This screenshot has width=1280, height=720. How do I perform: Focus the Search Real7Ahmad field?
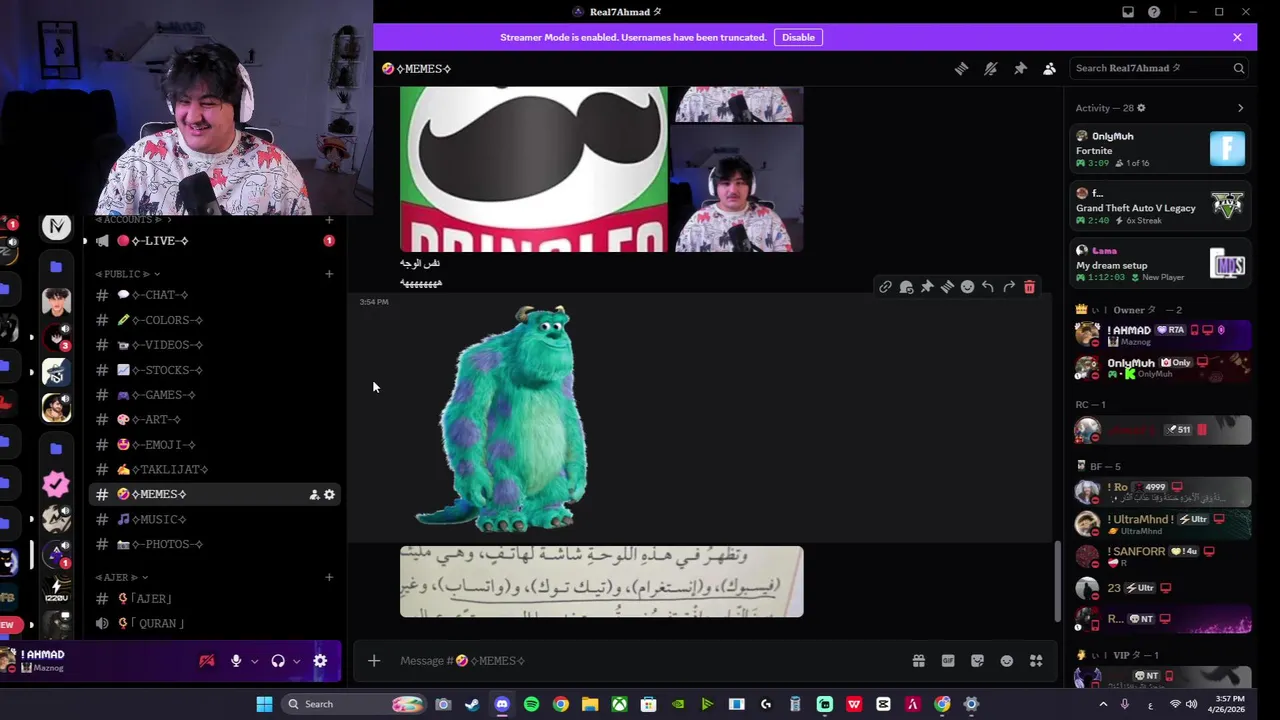[1159, 68]
